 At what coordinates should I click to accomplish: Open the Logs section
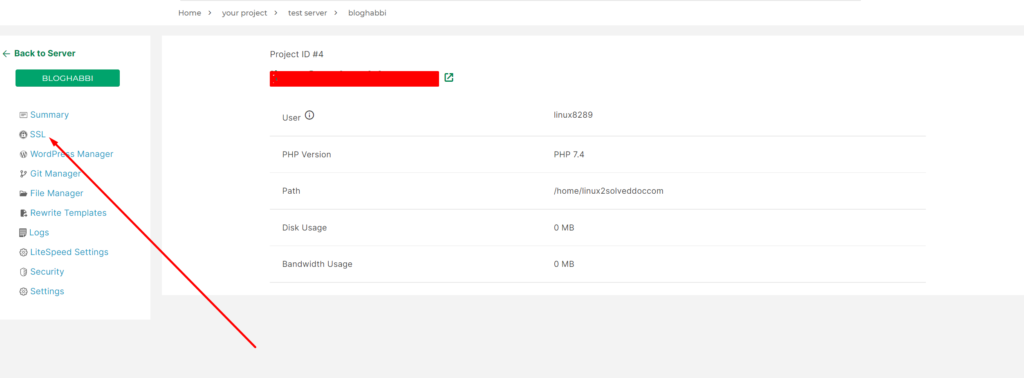tap(39, 232)
